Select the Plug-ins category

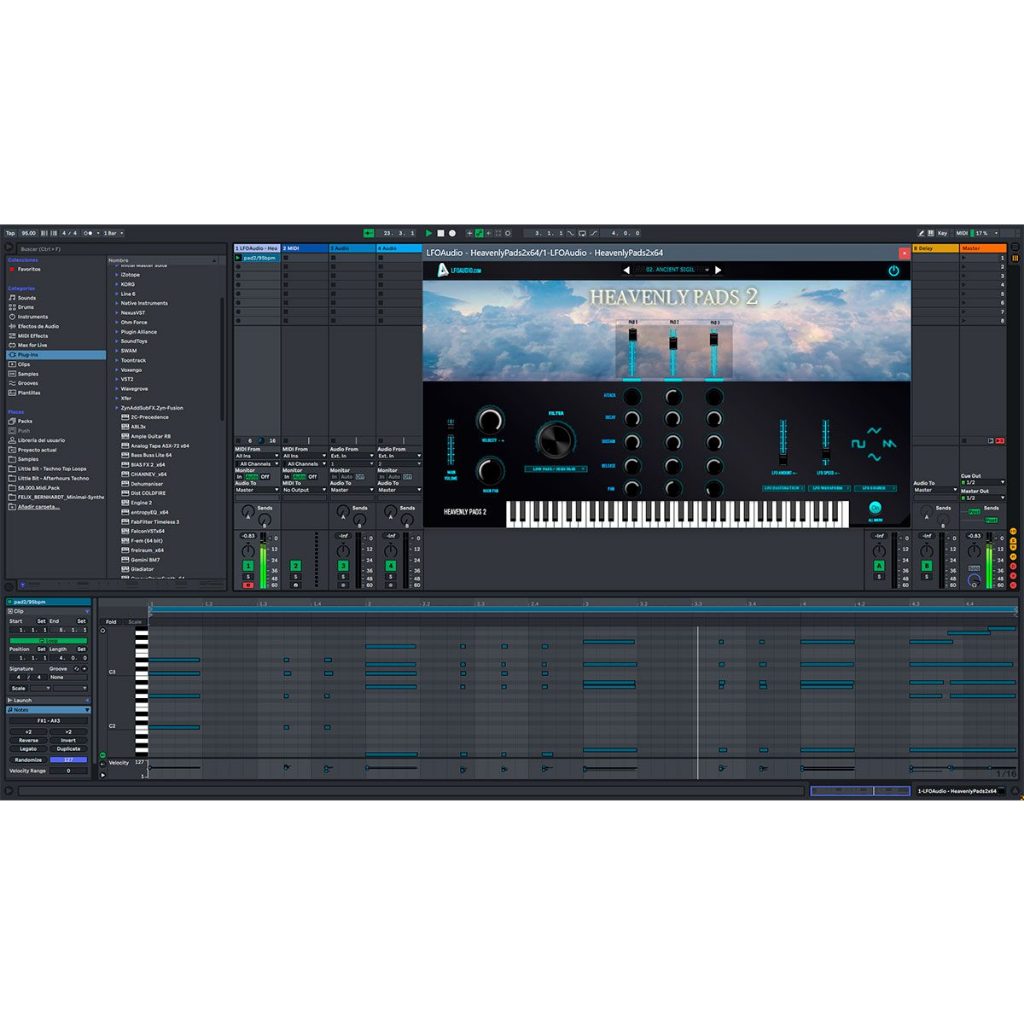[x=56, y=355]
